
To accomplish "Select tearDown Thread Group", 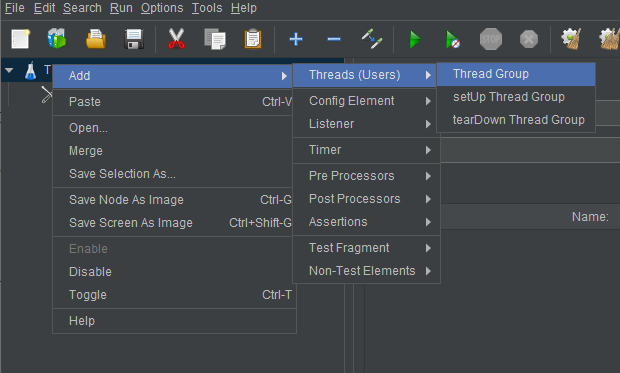I will [x=516, y=120].
